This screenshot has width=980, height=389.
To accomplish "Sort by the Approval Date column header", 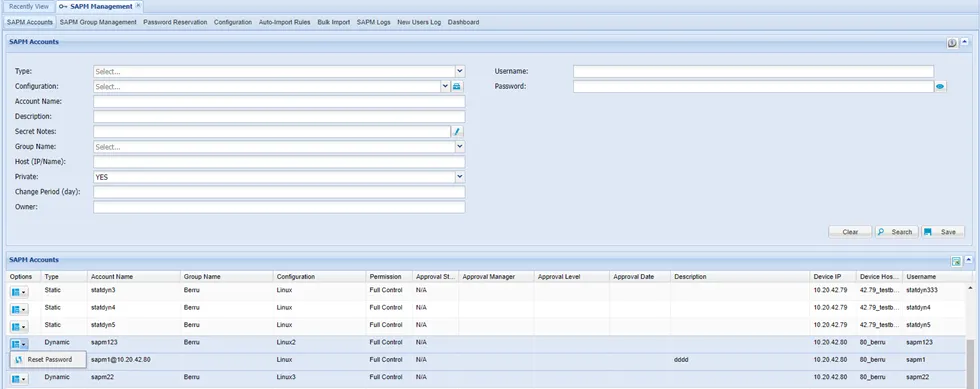I will (x=641, y=276).
